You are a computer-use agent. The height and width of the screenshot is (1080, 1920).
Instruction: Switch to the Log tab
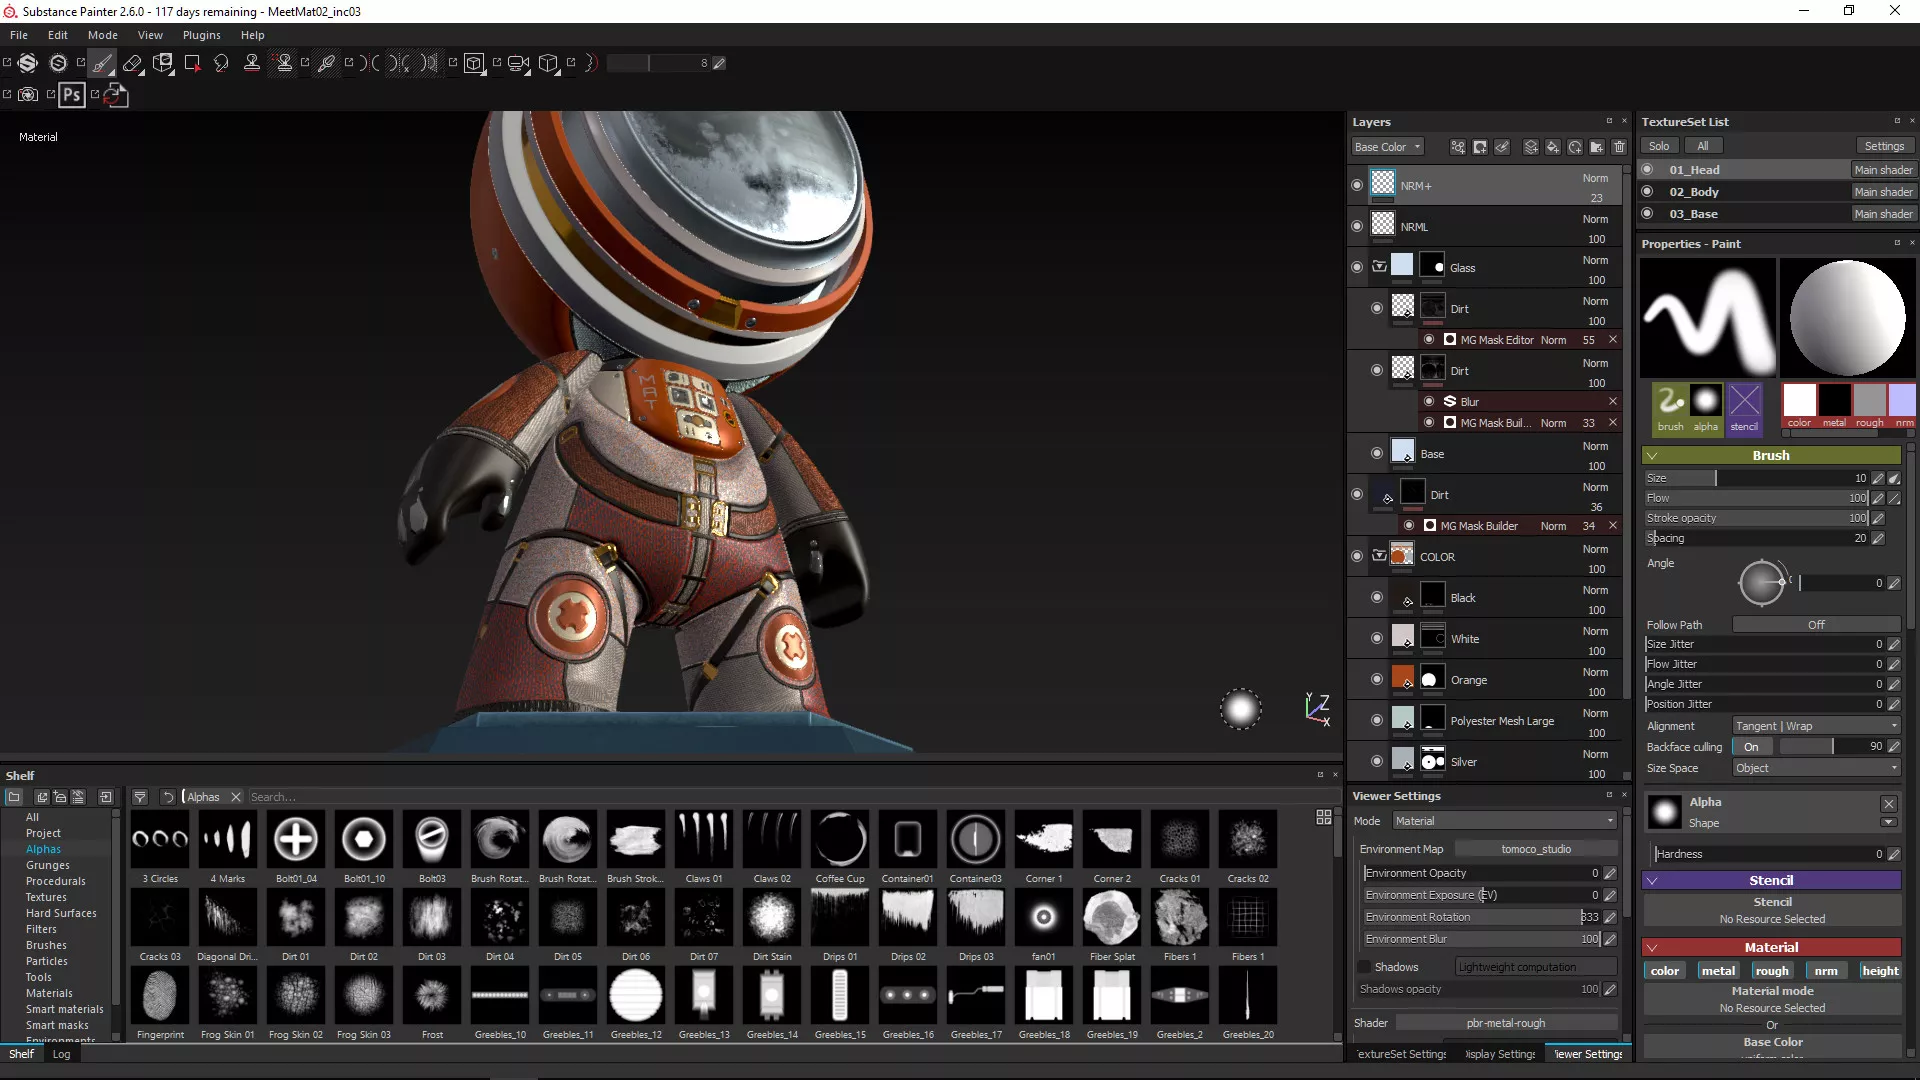click(61, 1054)
